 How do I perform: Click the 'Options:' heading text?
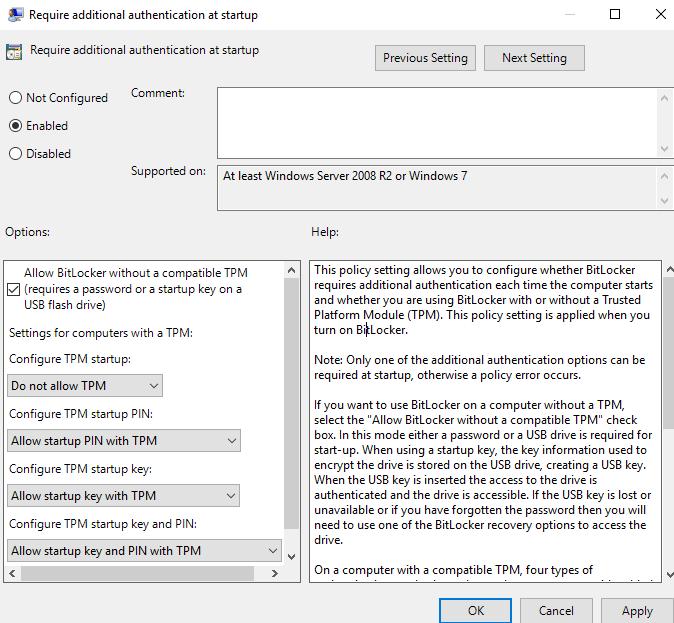(x=28, y=232)
